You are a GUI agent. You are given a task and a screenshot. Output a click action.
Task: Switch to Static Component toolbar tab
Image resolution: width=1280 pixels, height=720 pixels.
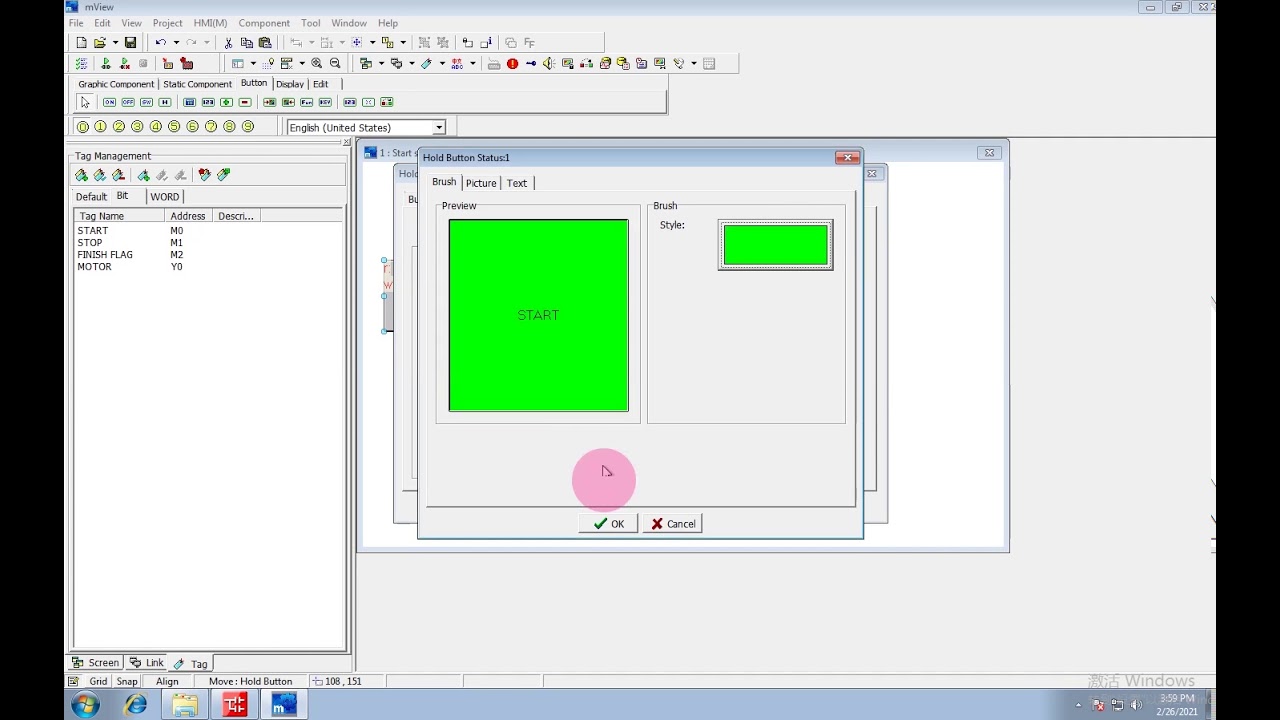(197, 84)
